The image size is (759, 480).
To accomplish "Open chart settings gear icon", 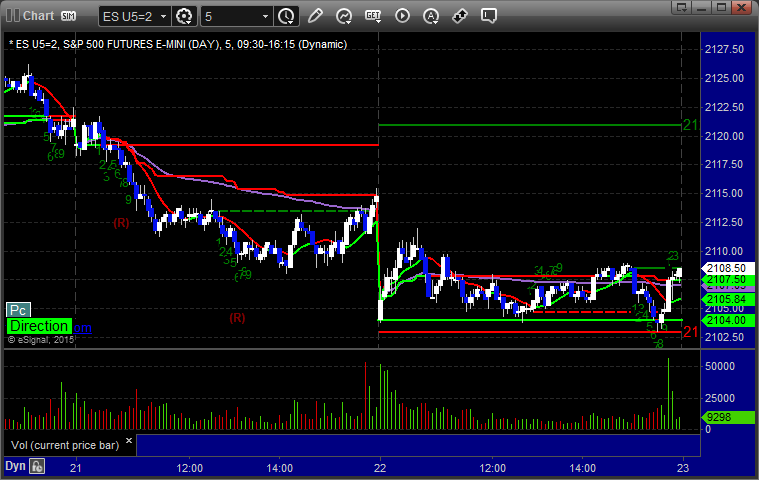I will [184, 16].
